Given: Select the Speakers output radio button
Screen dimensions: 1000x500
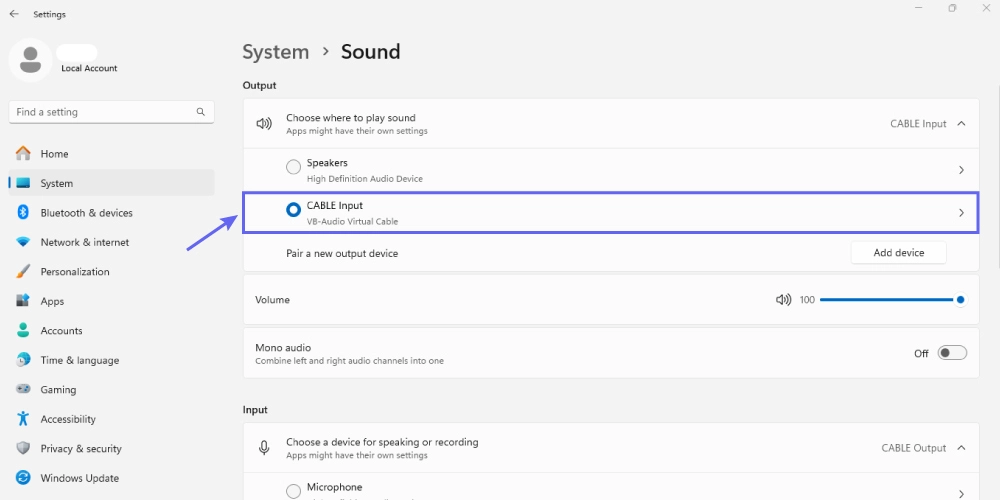Looking at the screenshot, I should point(293,167).
